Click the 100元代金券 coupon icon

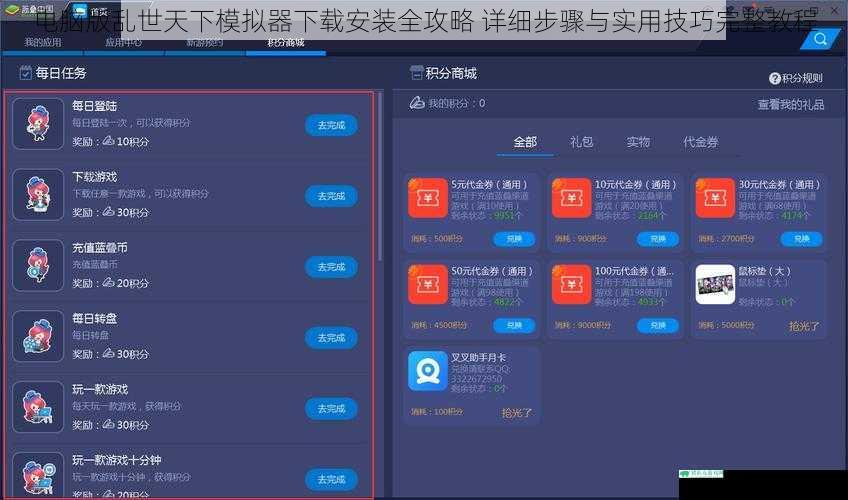572,284
